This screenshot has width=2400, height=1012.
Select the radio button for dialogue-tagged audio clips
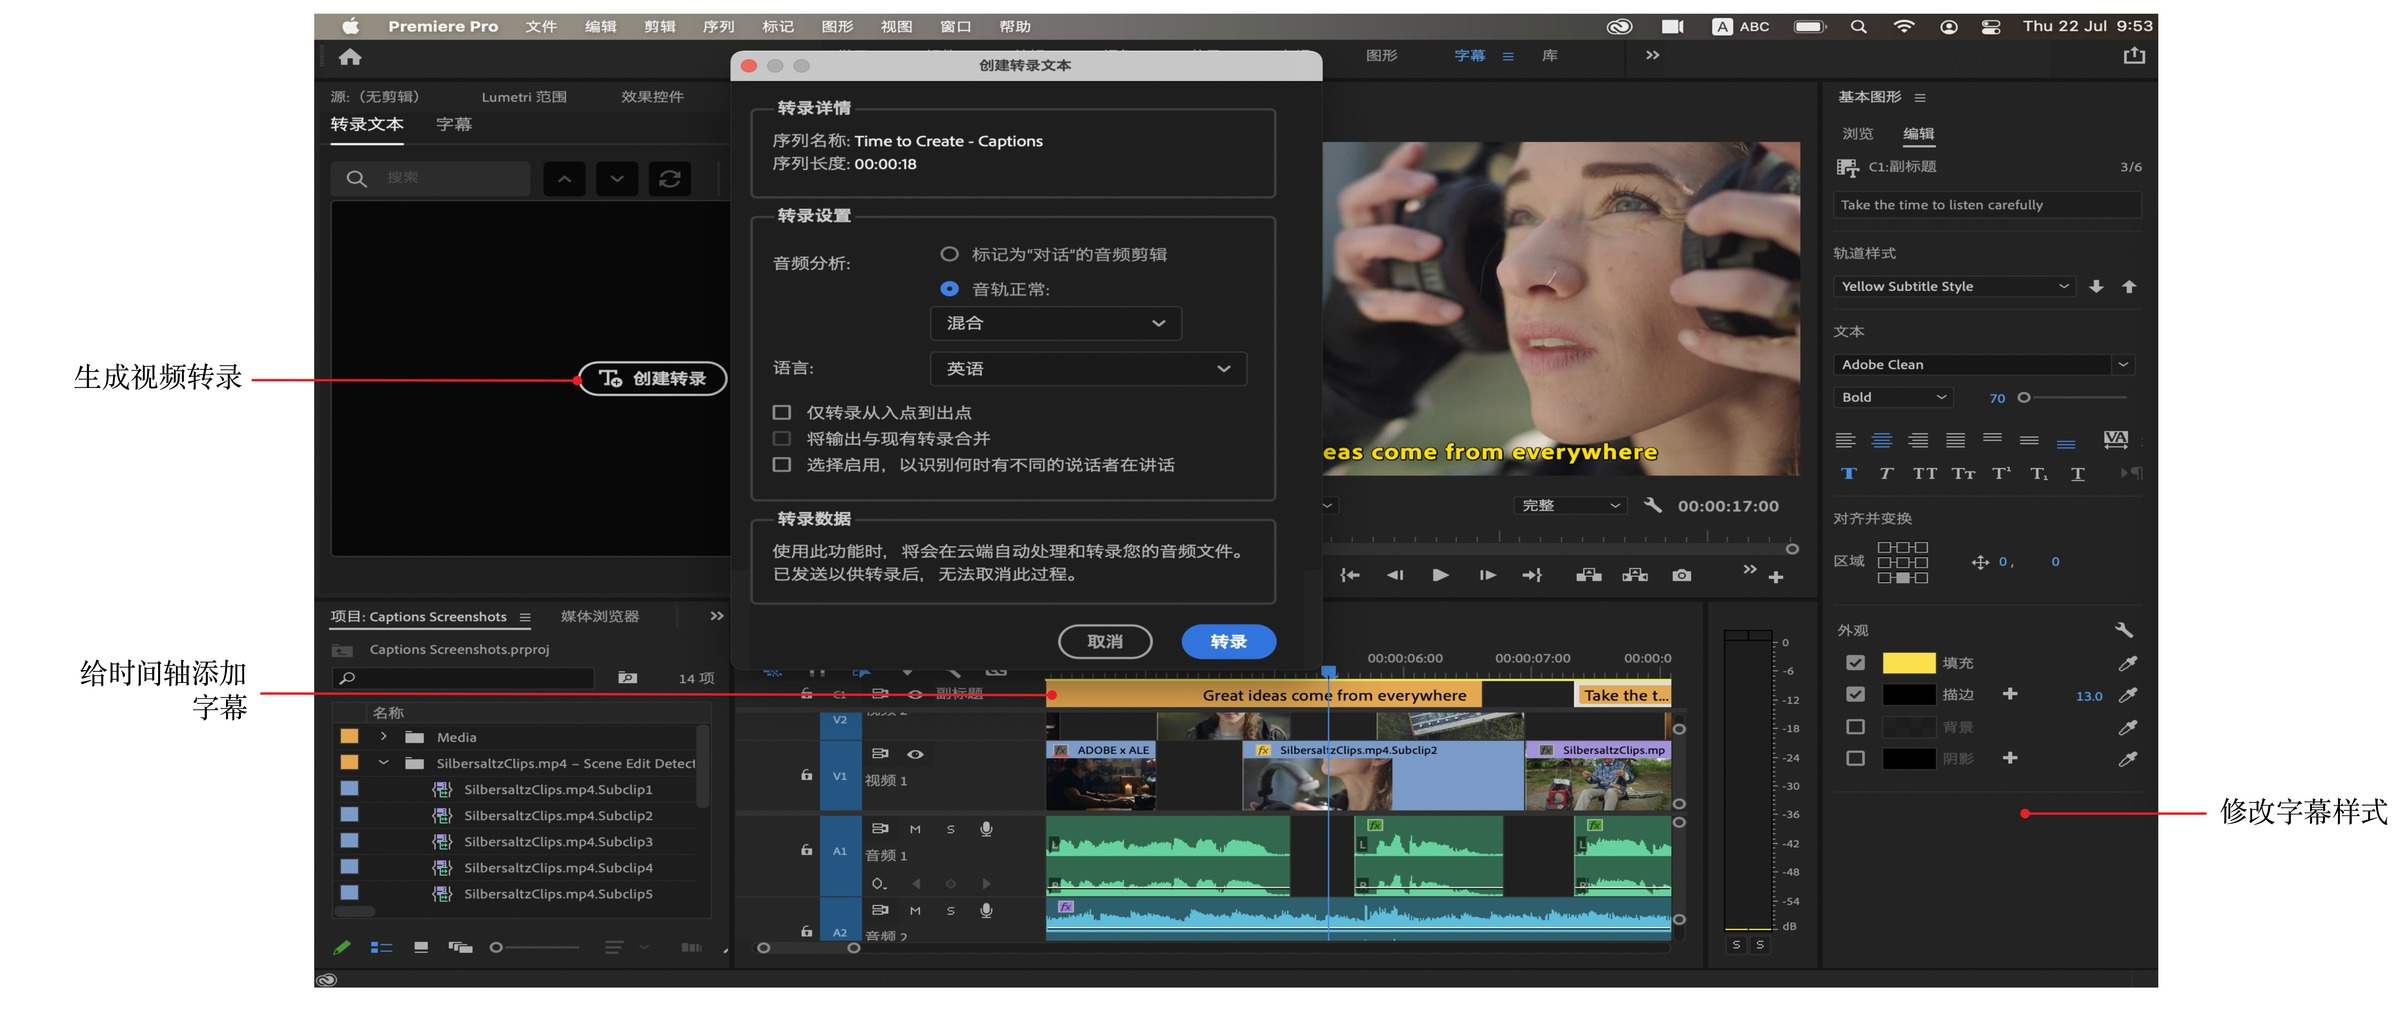950,254
